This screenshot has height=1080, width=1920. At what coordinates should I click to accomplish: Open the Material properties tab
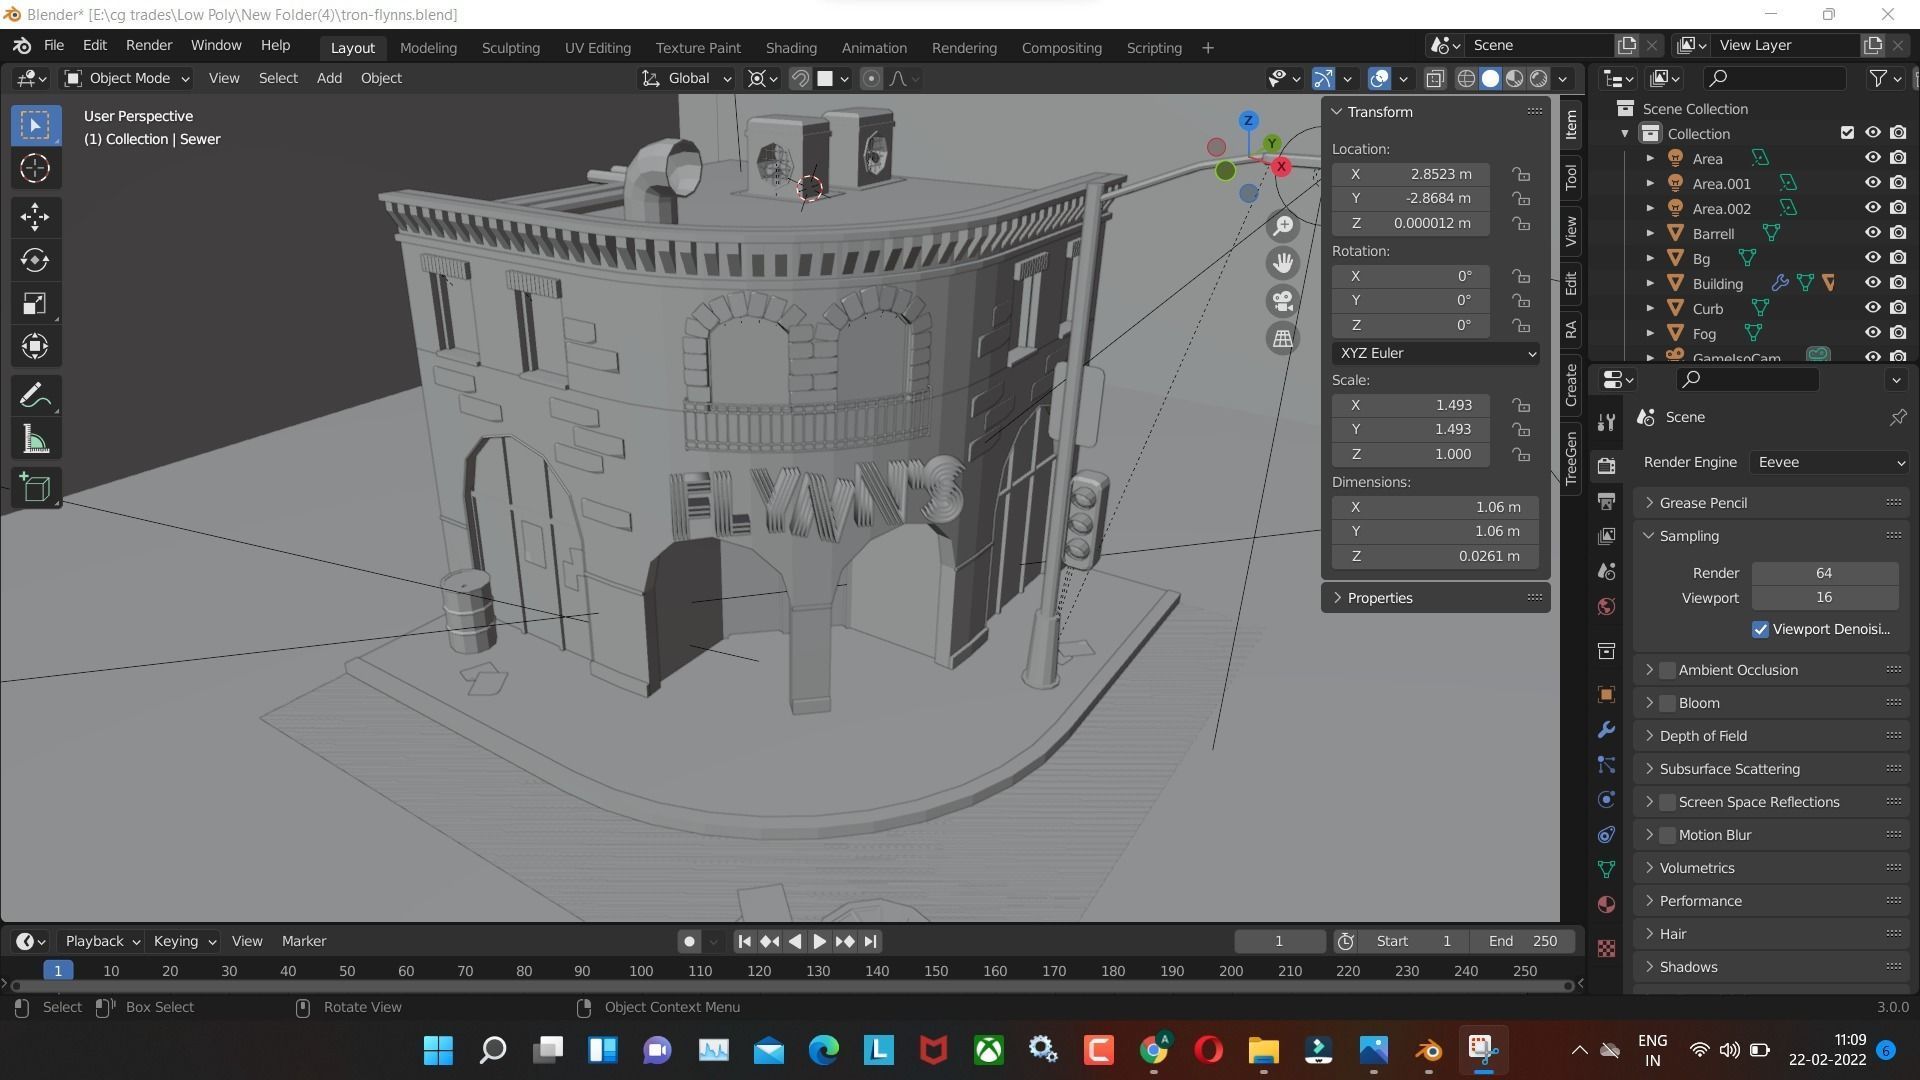[1606, 904]
